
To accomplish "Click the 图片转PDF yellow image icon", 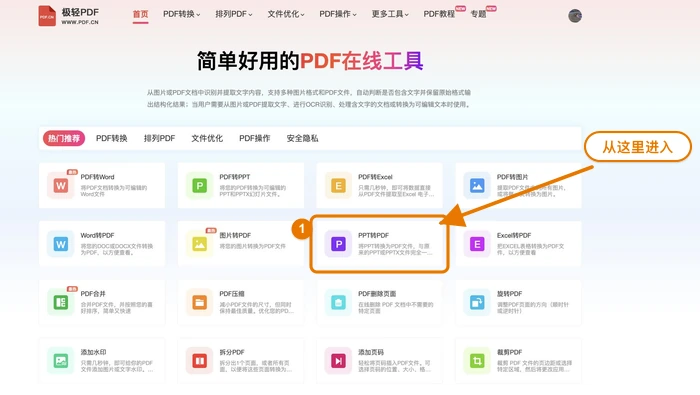I will (200, 244).
